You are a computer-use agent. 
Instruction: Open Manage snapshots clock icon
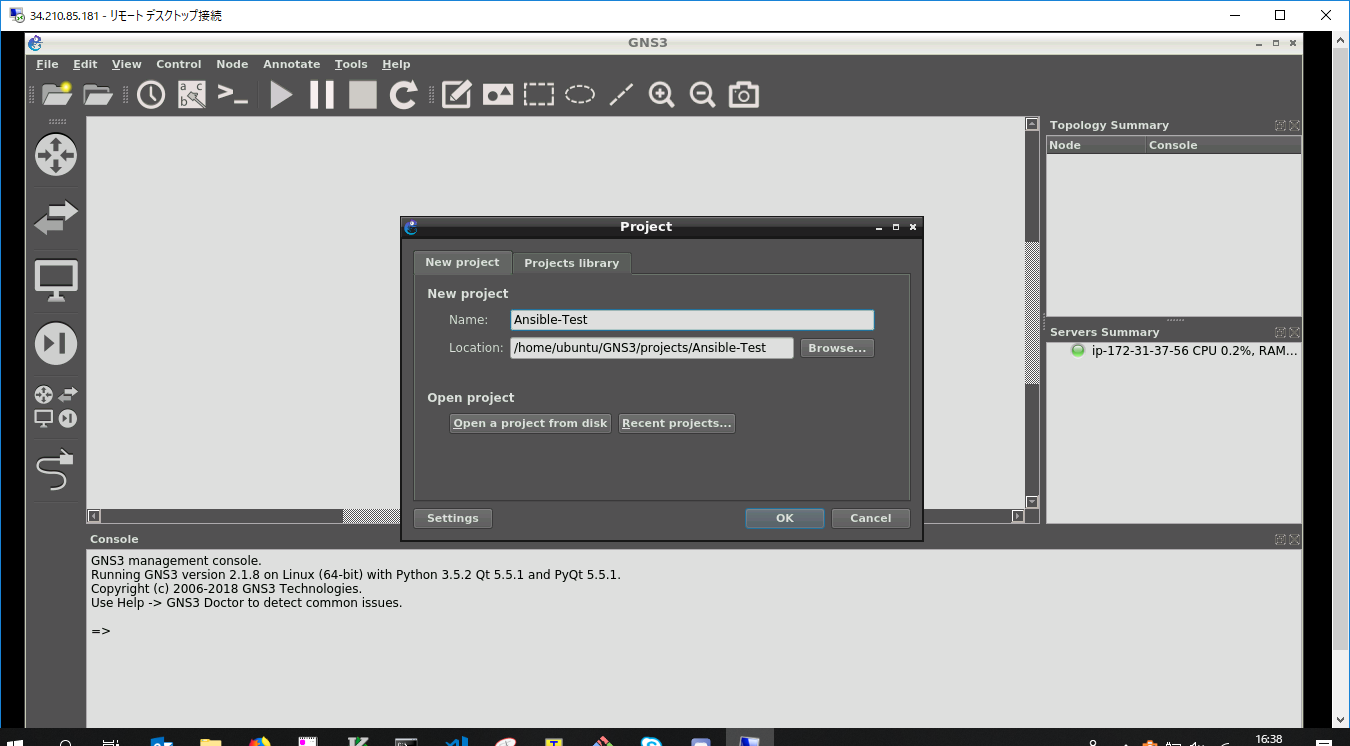[151, 94]
